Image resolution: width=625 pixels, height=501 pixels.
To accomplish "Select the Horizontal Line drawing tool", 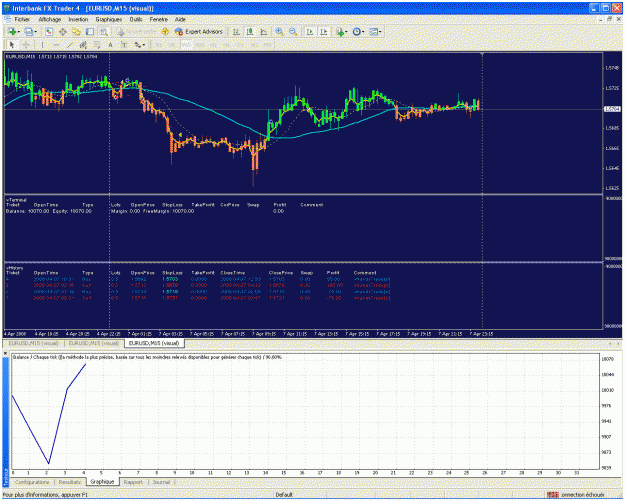I will (56, 45).
